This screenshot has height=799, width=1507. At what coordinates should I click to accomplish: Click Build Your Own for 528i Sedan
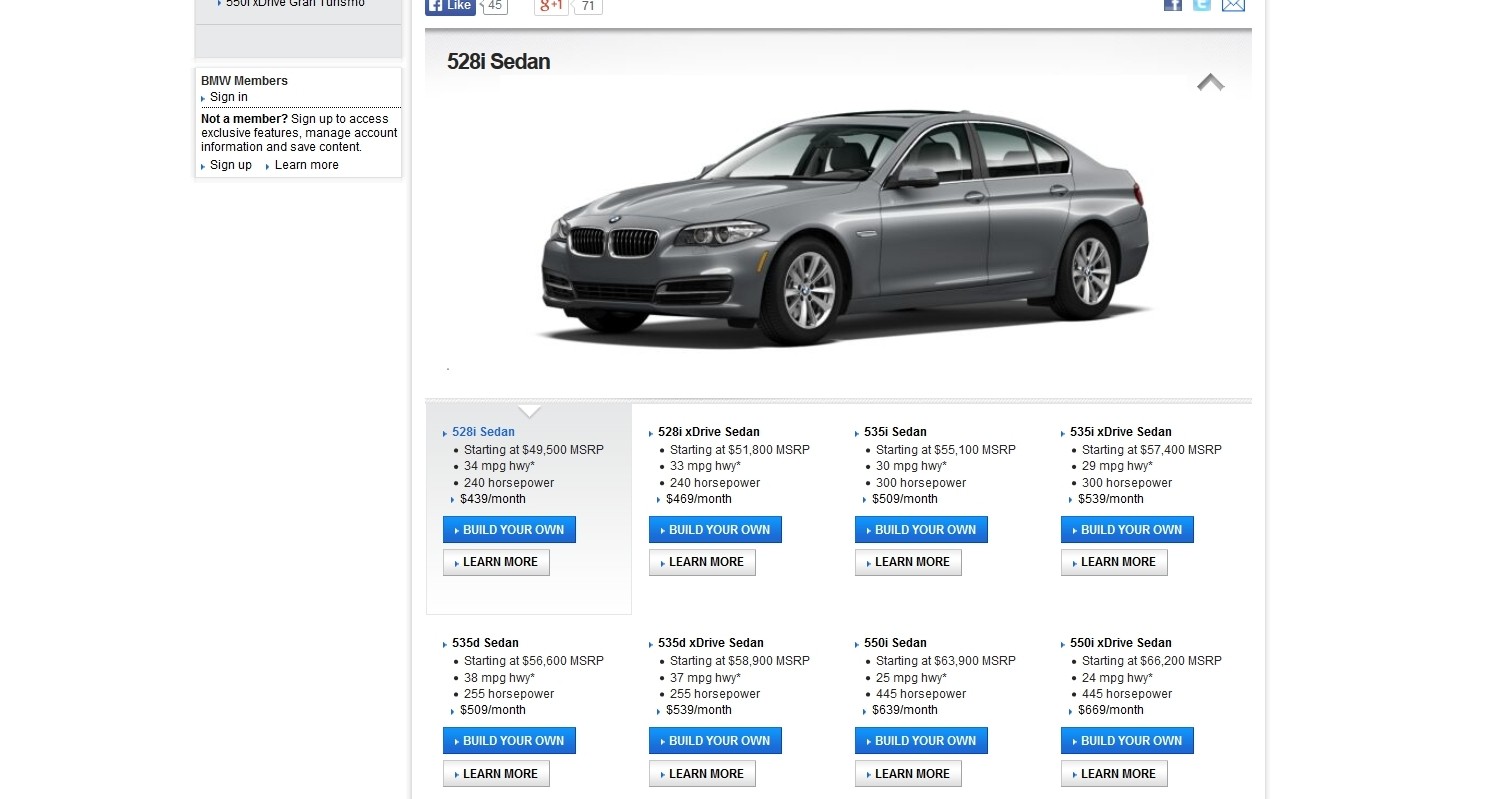point(509,530)
